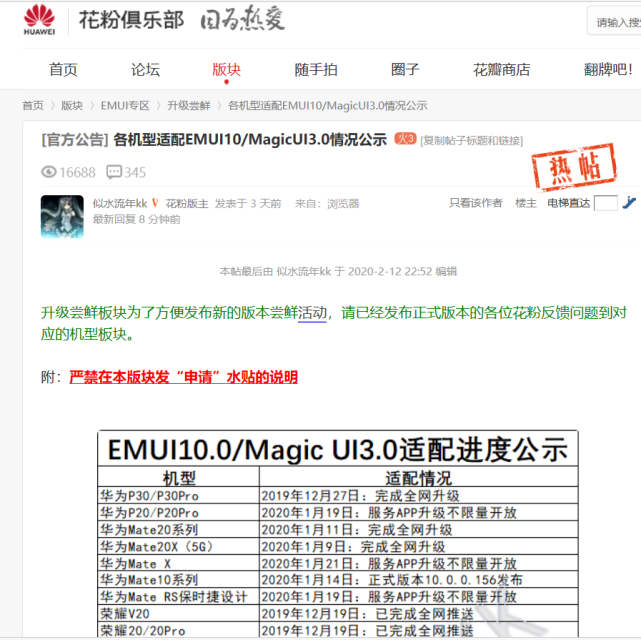
Task: Click the table cell 华为Mate20系列
Action: [179, 529]
